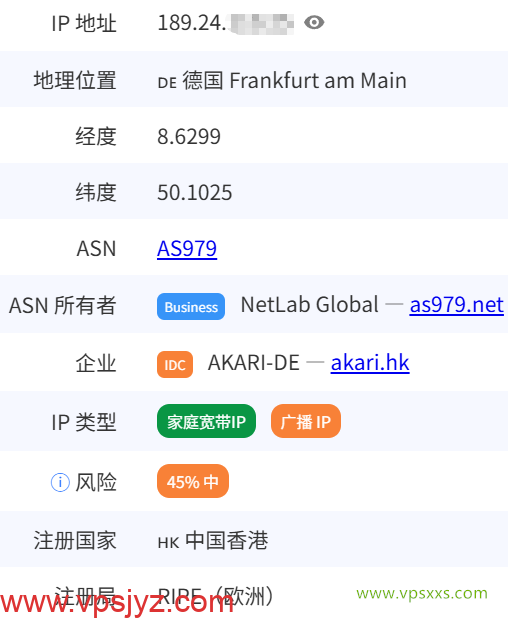The width and height of the screenshot is (508, 618).
Task: Select the 中国香港 registered country value
Action: tap(227, 540)
